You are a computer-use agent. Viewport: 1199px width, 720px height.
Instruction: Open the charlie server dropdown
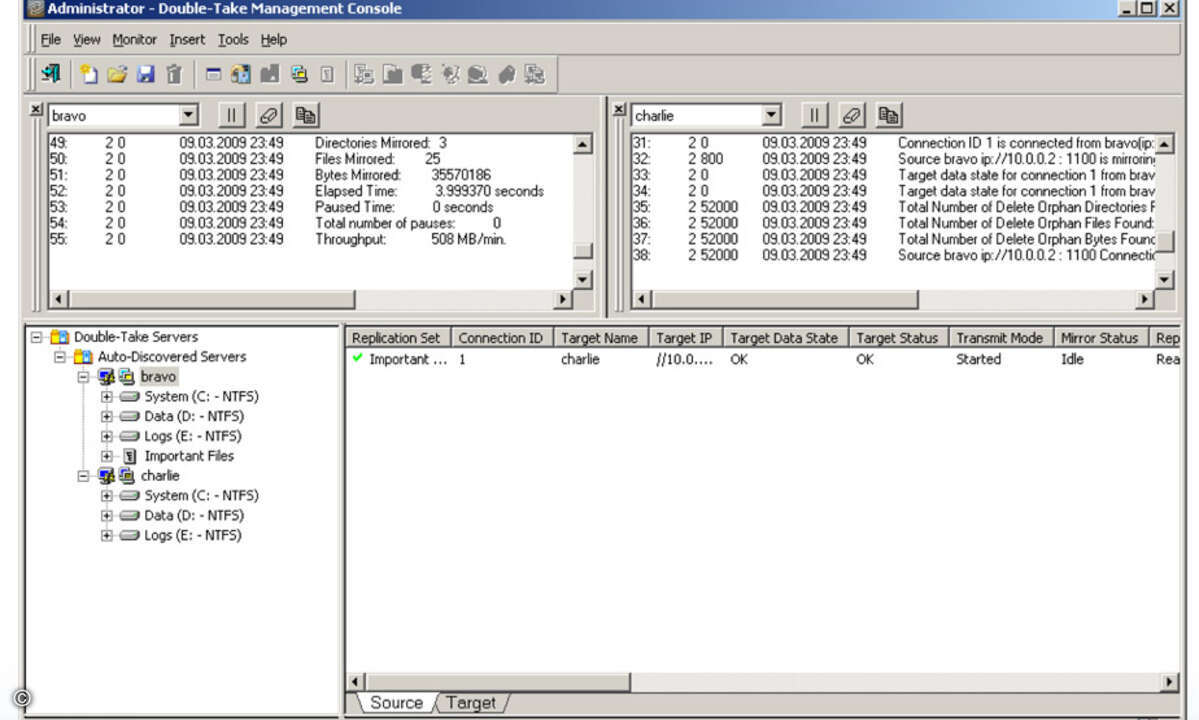[x=772, y=115]
